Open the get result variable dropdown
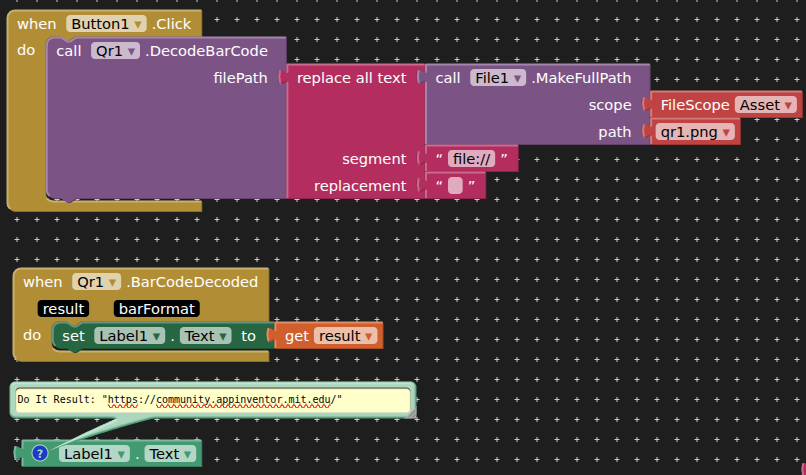The width and height of the screenshot is (806, 475). [346, 336]
